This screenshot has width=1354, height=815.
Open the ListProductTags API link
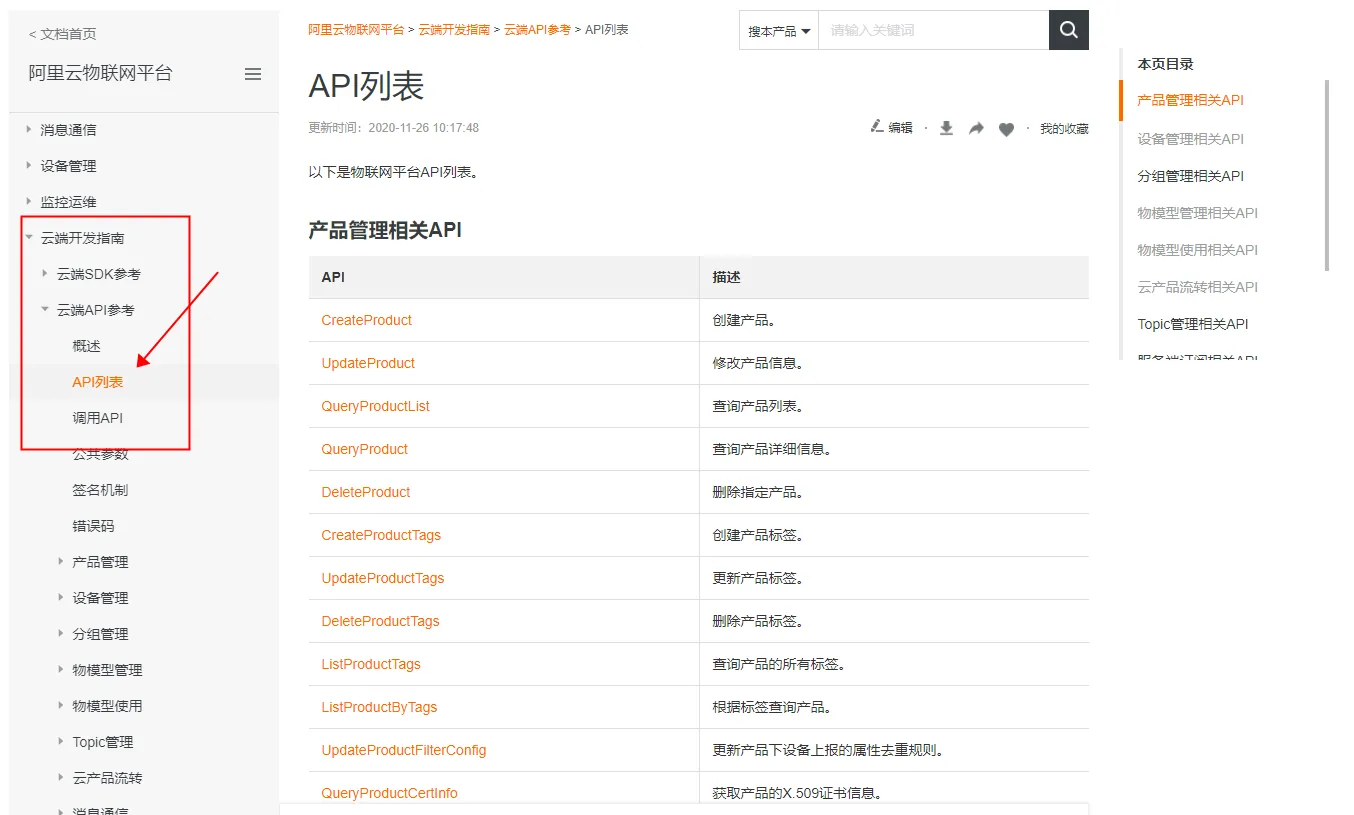click(x=371, y=664)
